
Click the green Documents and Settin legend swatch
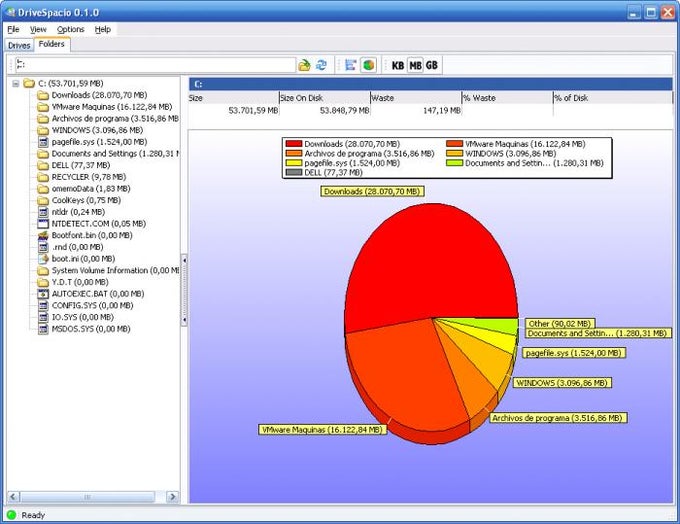(454, 163)
